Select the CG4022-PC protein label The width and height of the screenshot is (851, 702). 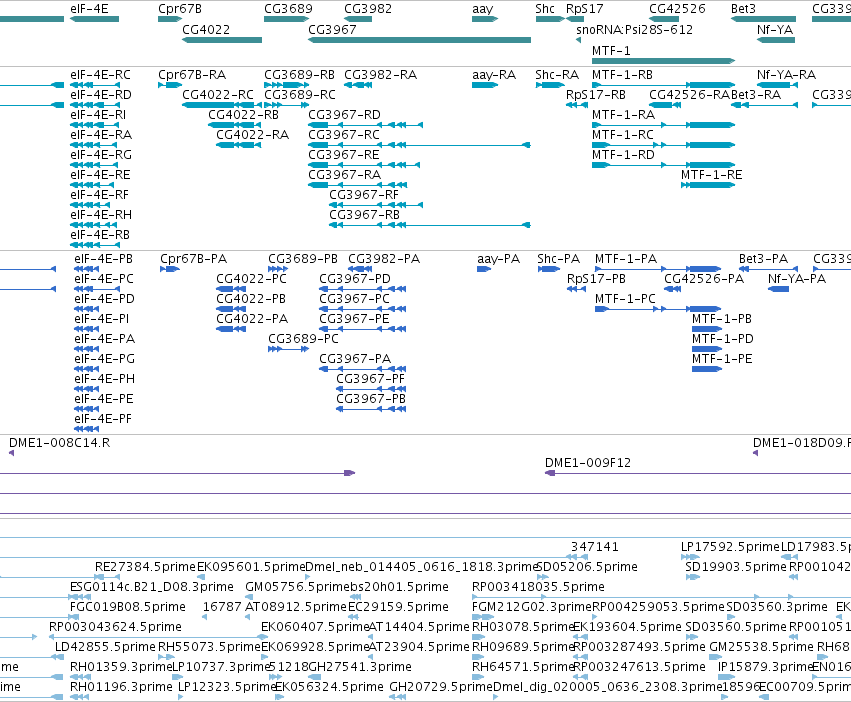[251, 279]
